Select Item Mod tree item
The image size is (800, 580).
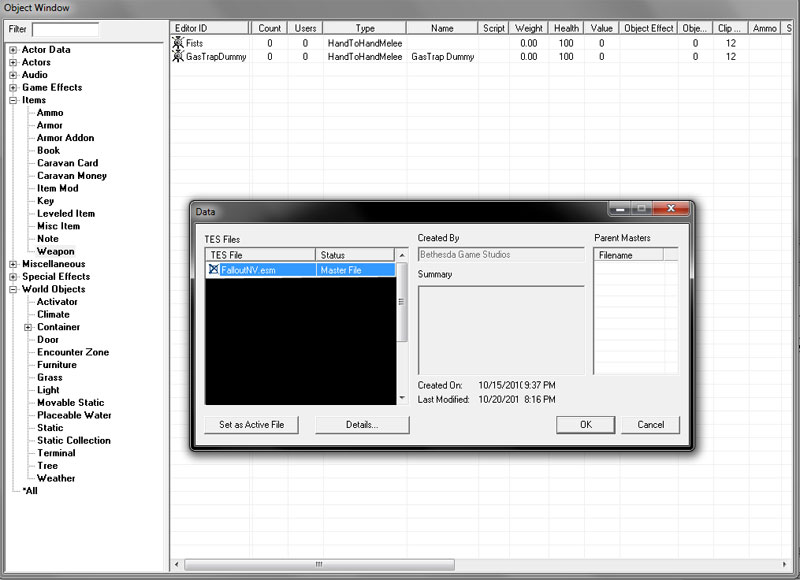pos(58,188)
